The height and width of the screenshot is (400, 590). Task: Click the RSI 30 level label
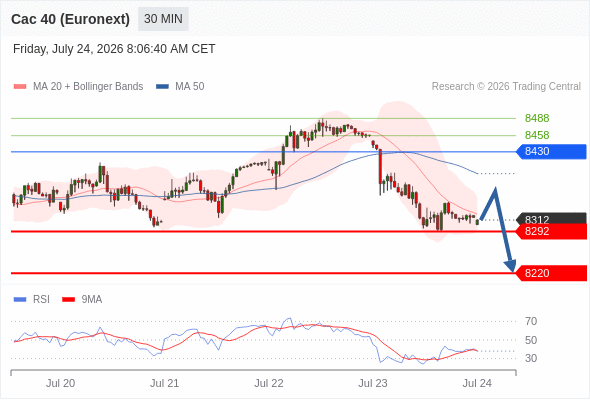click(531, 358)
